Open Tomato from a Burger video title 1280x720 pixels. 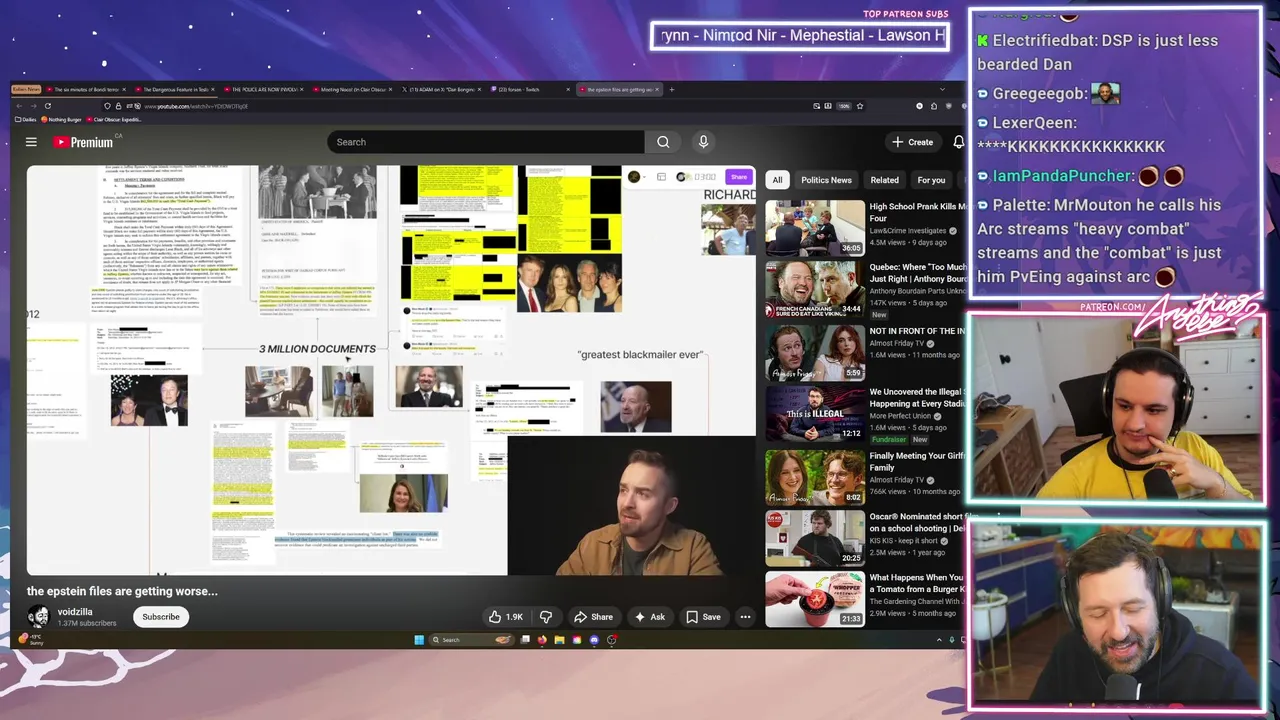(917, 583)
